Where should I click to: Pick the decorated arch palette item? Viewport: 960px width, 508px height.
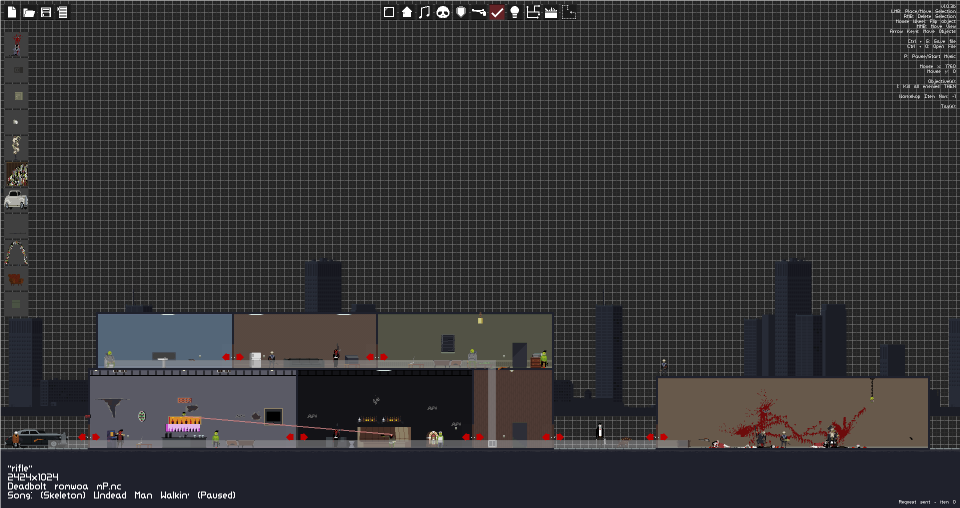click(x=17, y=253)
